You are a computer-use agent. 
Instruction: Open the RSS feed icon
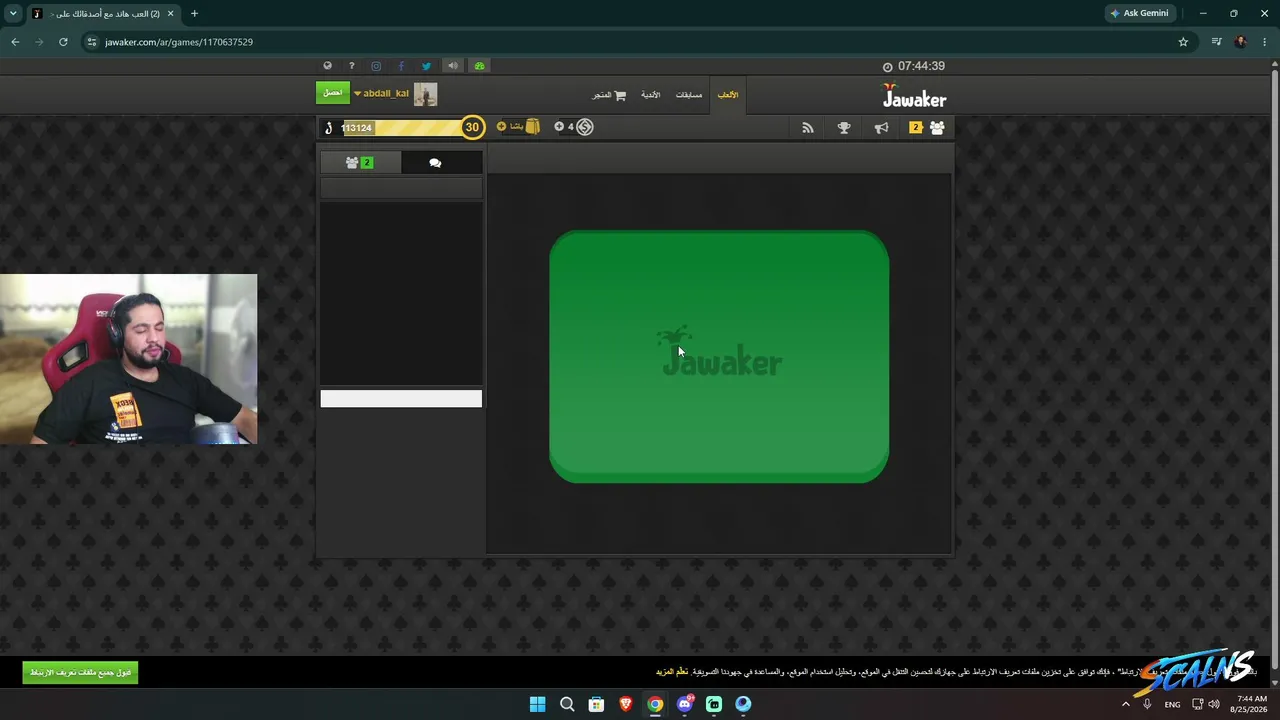point(808,128)
